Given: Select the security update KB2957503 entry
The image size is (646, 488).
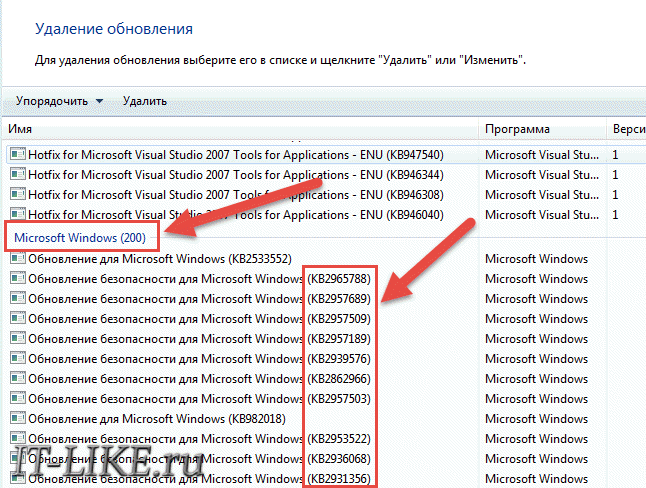Looking at the screenshot, I should [199, 399].
